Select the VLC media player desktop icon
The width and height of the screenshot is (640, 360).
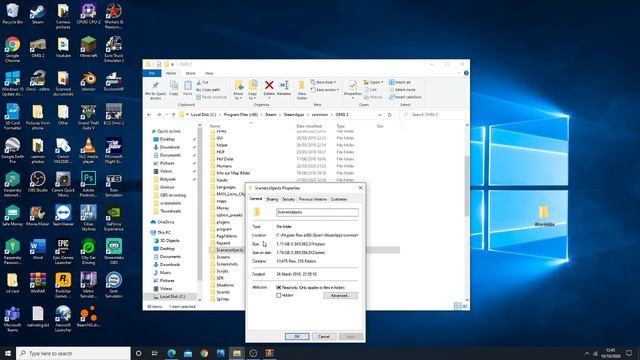click(x=88, y=150)
